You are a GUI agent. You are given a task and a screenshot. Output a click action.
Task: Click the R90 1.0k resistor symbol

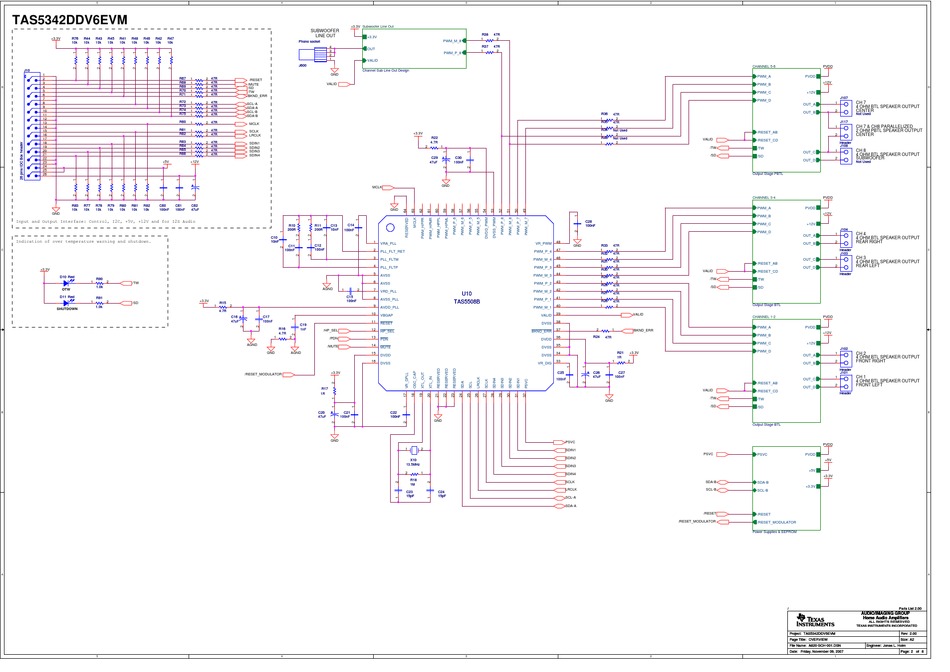point(99,283)
